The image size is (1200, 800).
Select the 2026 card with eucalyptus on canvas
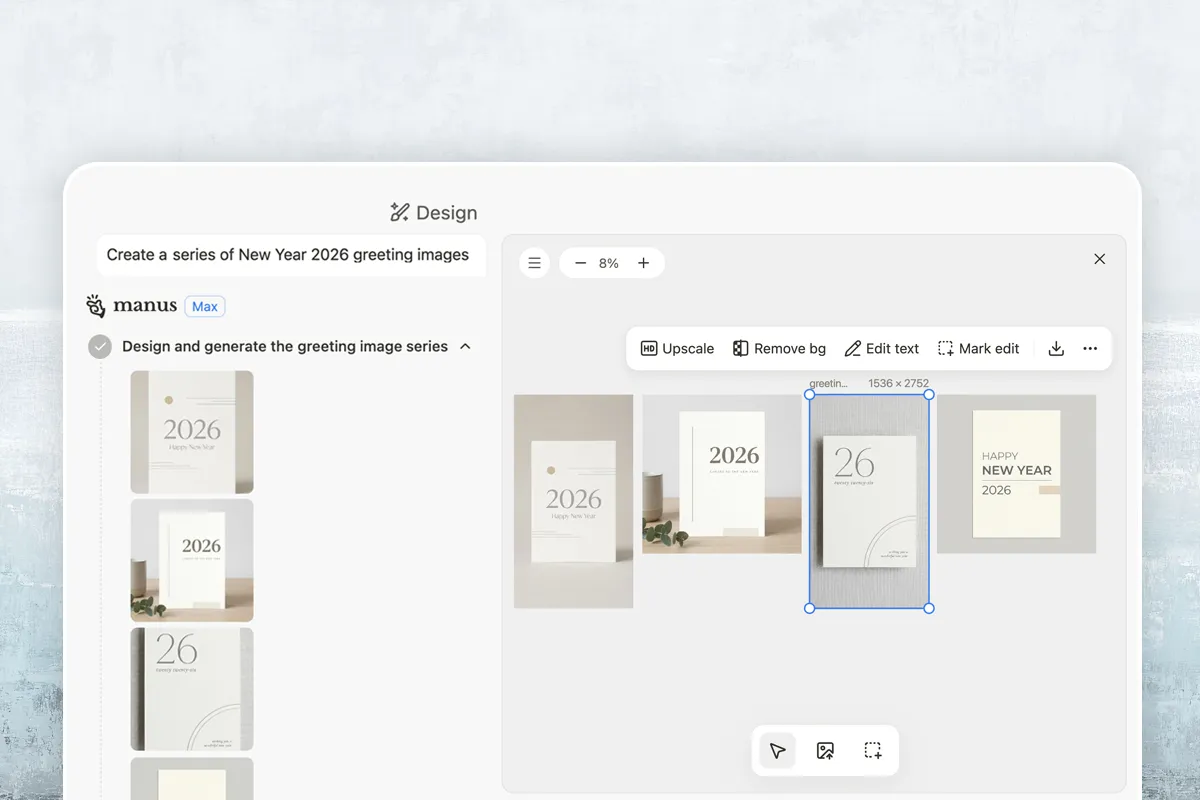(721, 474)
